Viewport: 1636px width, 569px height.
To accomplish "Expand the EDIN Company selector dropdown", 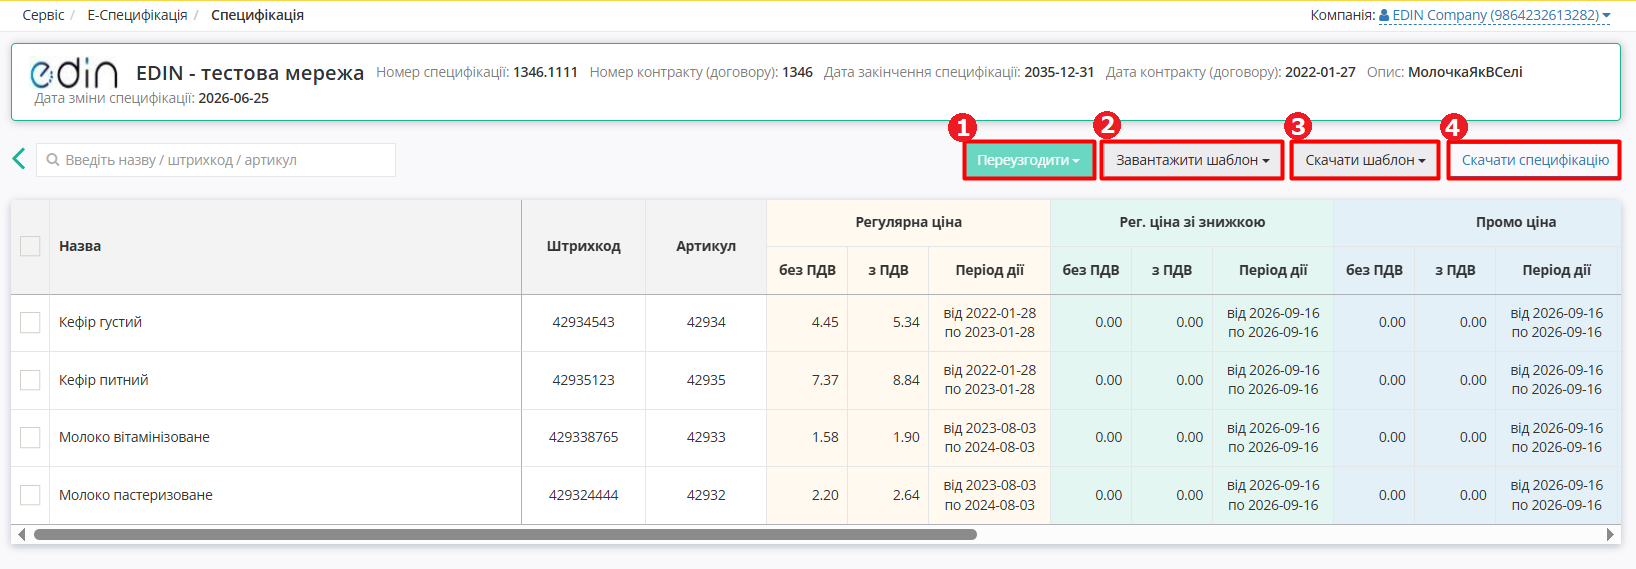I will tap(1494, 15).
